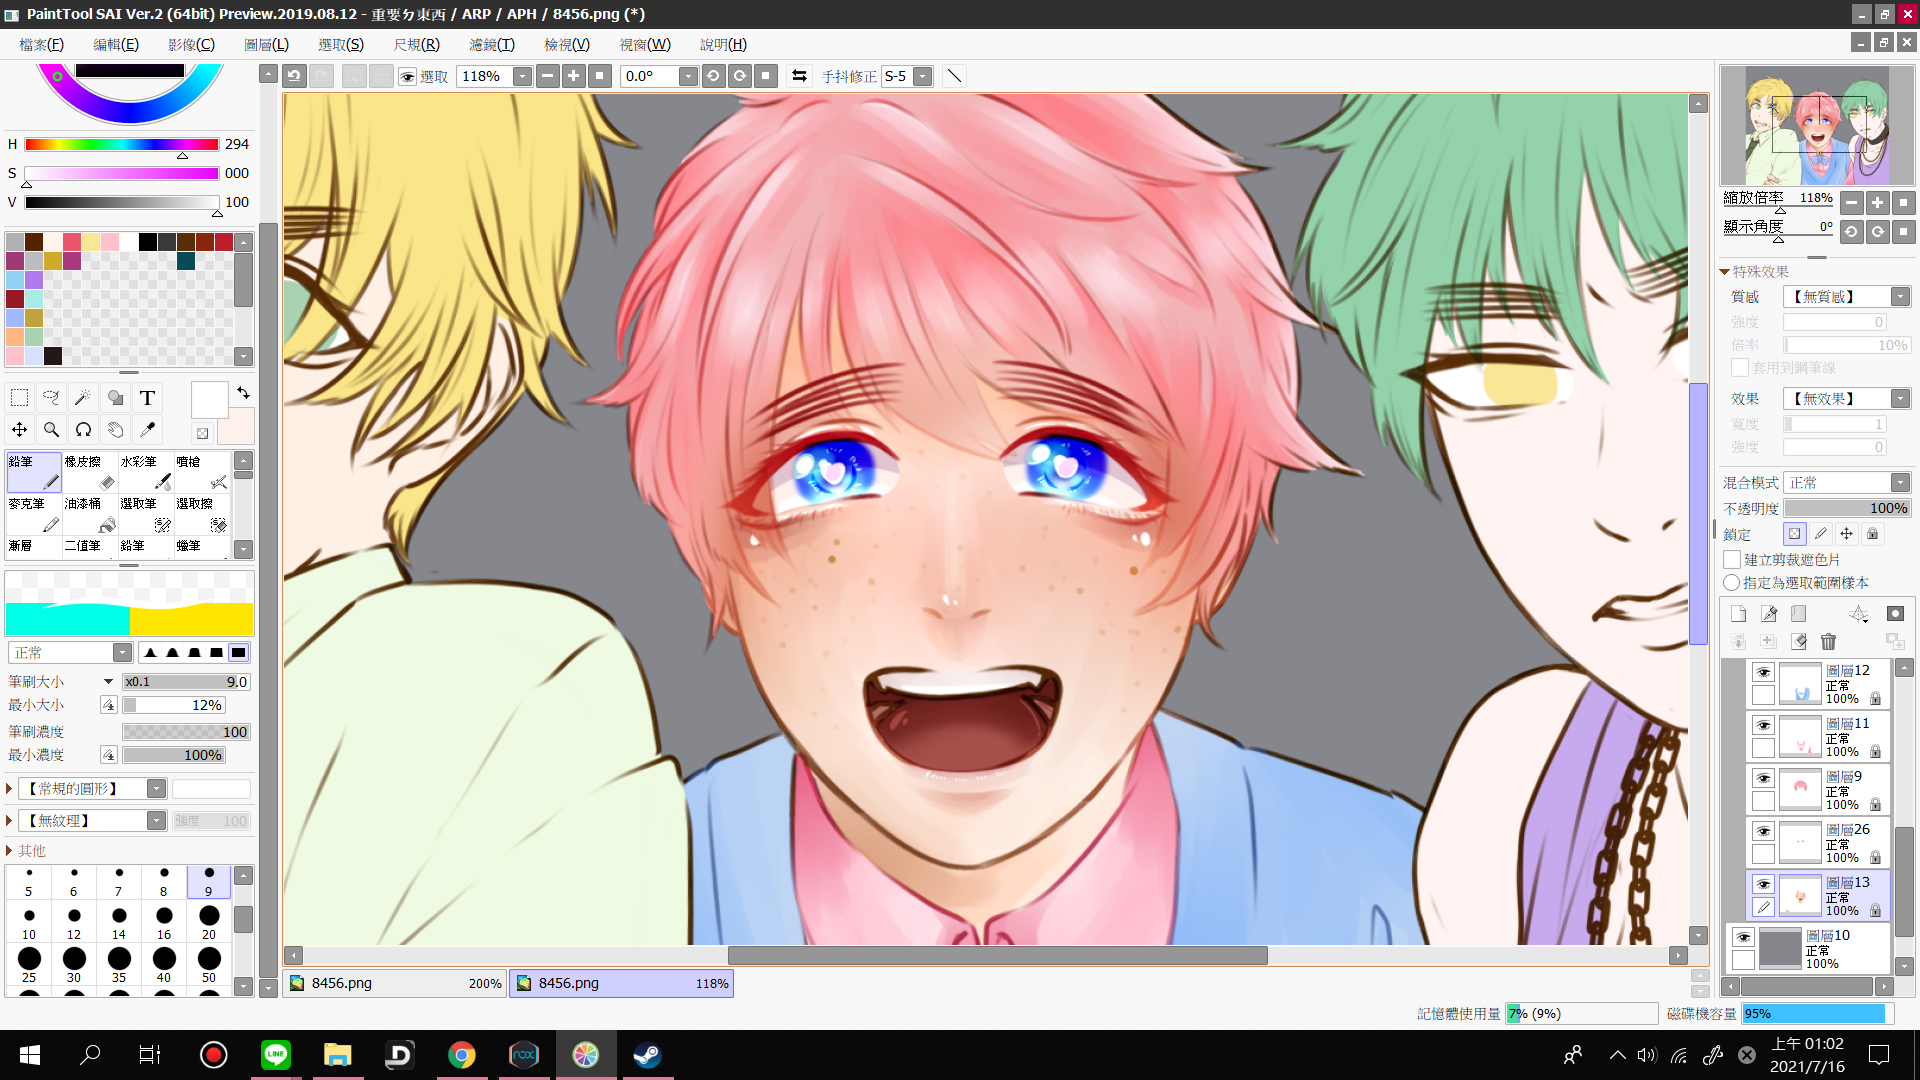Image resolution: width=1920 pixels, height=1080 pixels.
Task: Open the 無紋理 brush texture dropdown
Action: tap(156, 821)
